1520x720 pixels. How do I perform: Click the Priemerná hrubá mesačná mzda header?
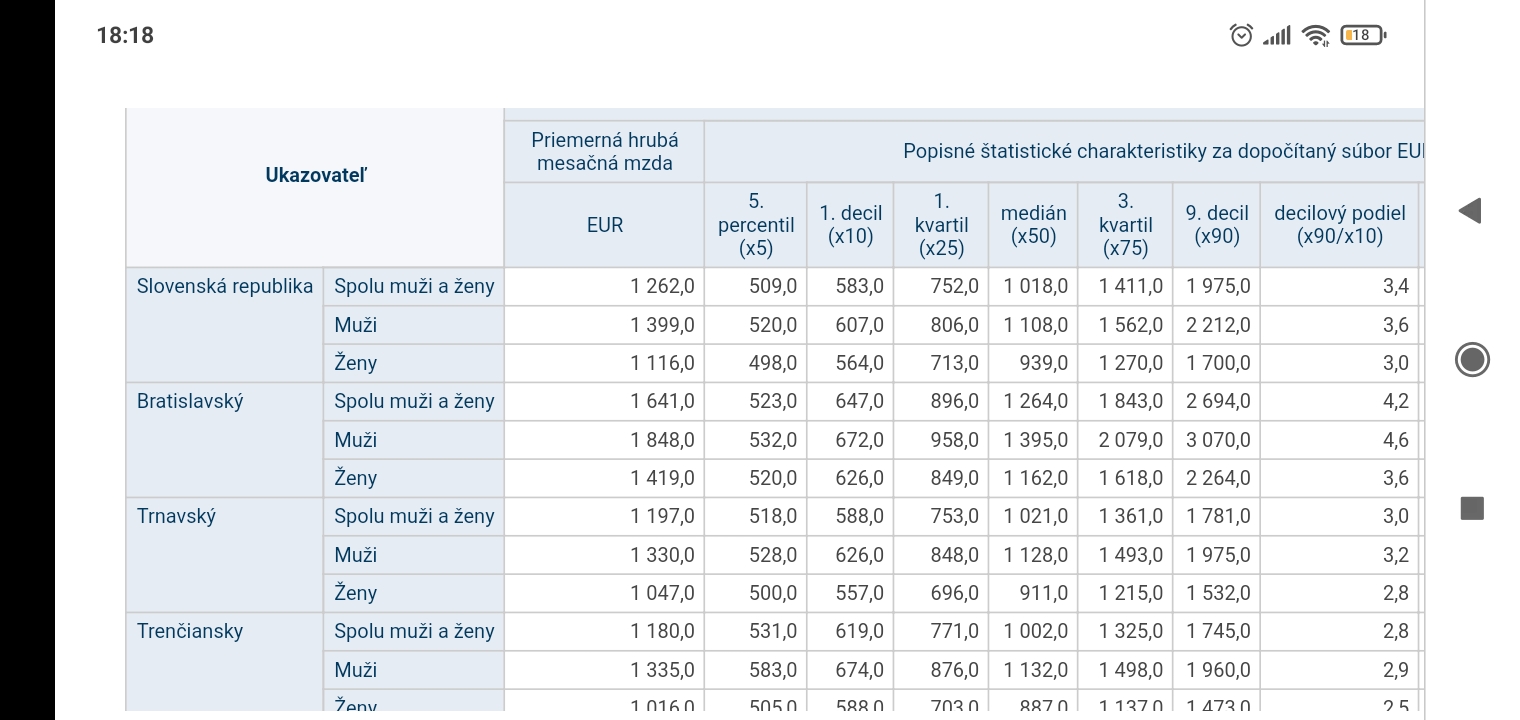coord(604,152)
